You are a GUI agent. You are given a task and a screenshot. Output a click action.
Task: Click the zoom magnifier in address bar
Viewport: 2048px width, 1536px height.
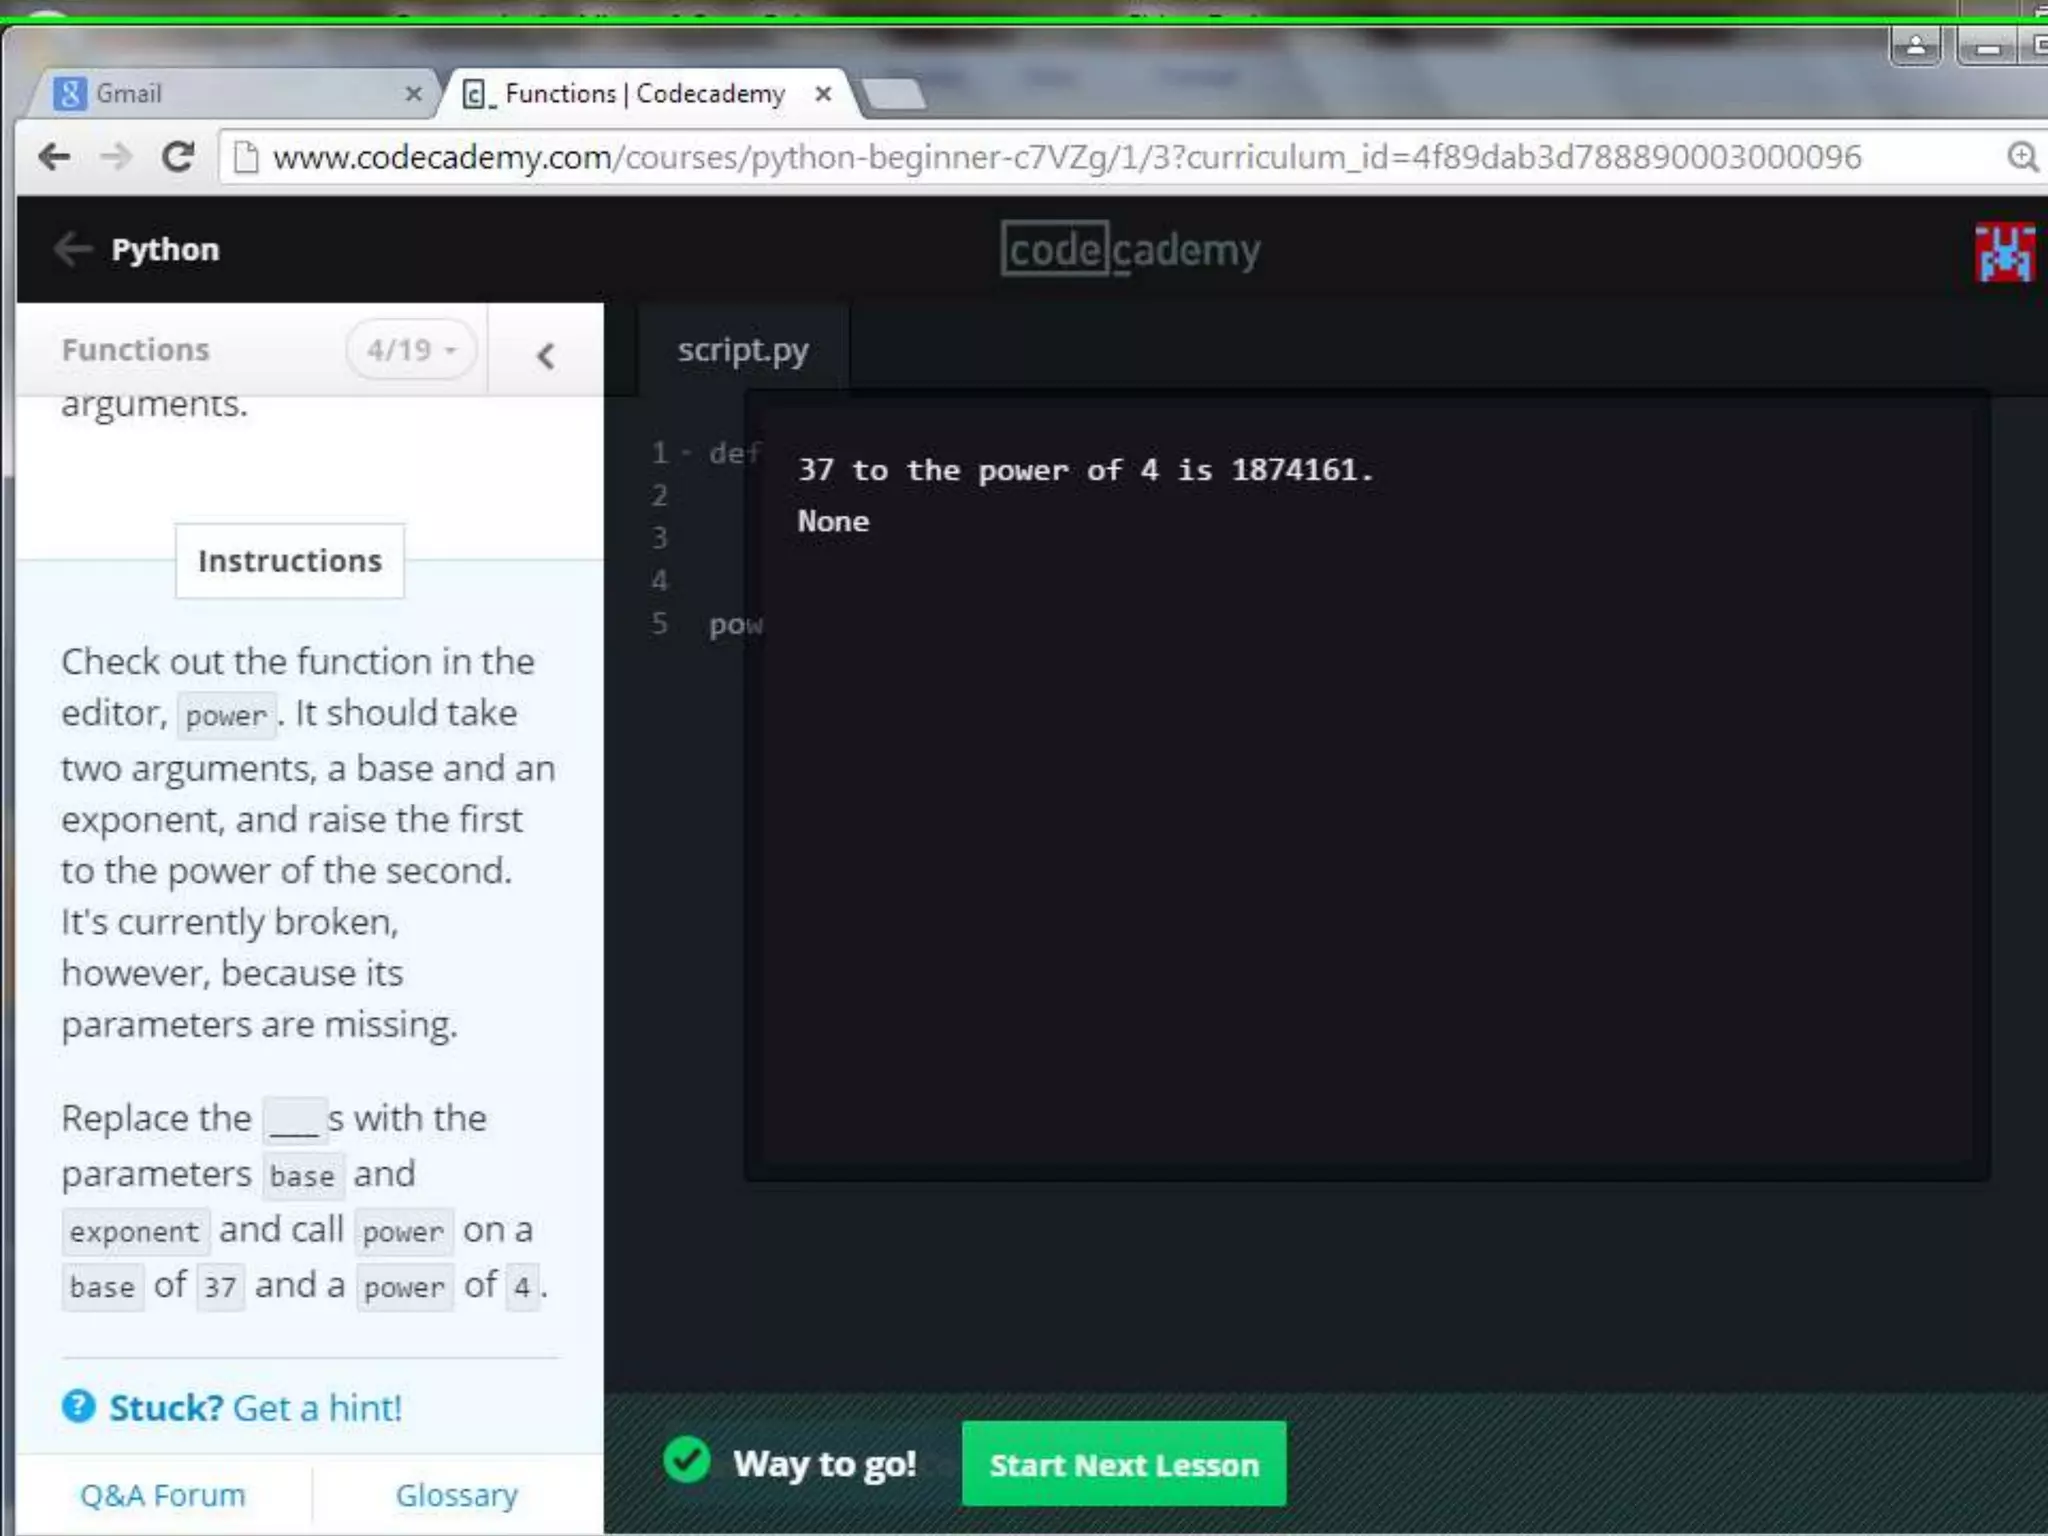[x=2023, y=157]
